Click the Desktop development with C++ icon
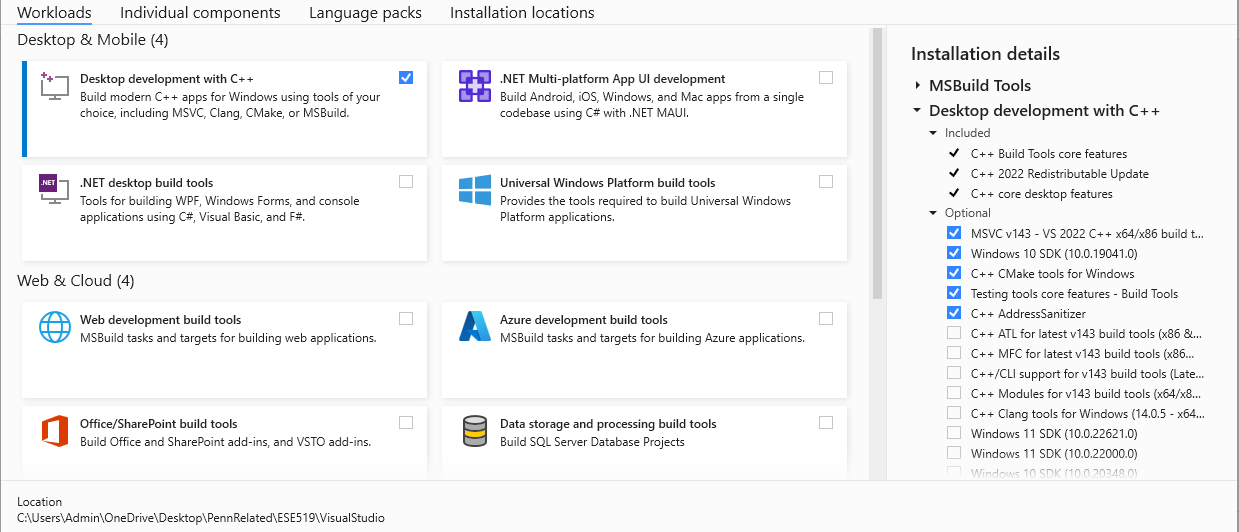 [x=53, y=86]
